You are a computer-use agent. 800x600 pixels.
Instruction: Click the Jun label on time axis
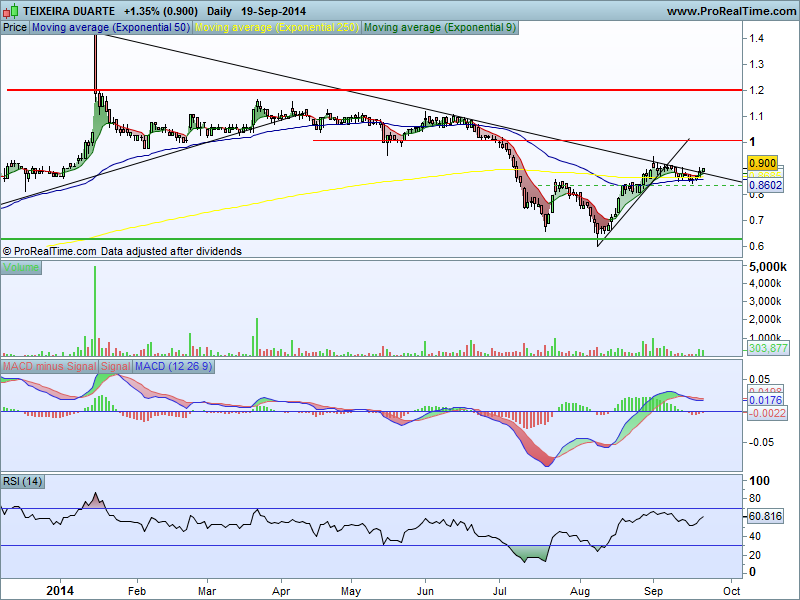pos(425,591)
